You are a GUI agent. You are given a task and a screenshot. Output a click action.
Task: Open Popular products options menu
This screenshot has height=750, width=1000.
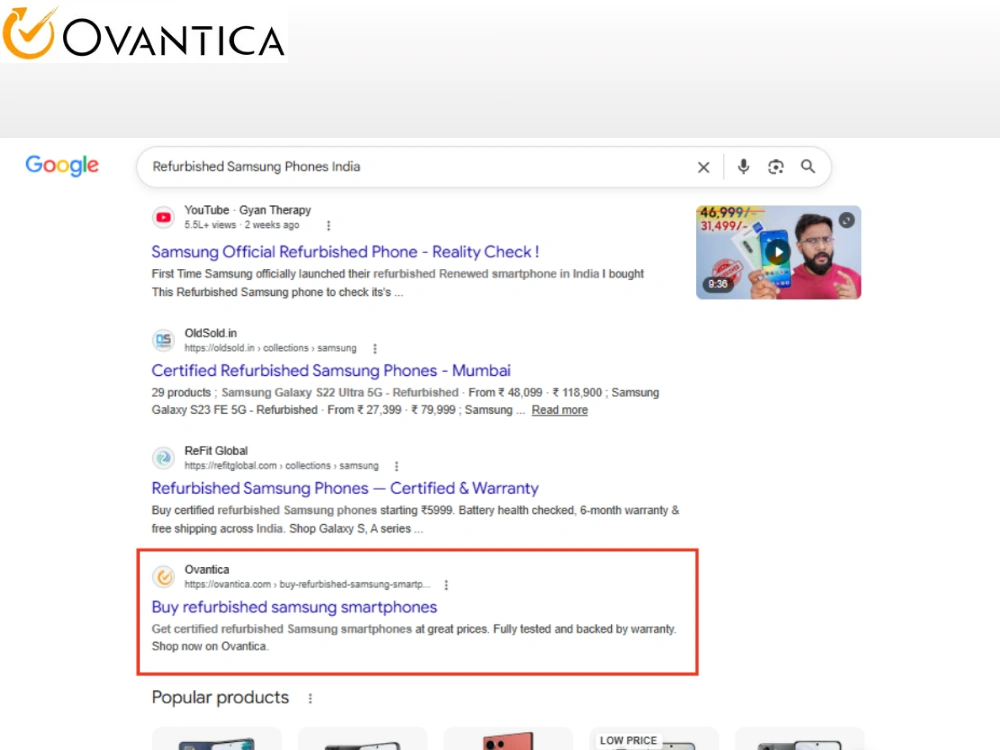[310, 698]
